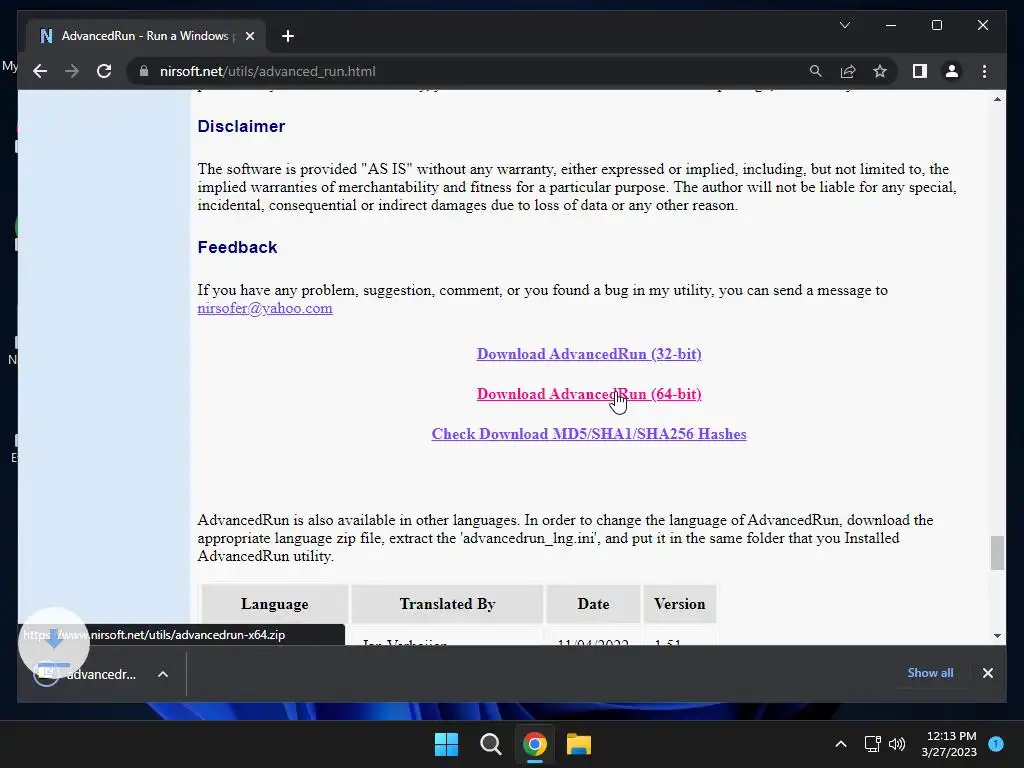Viewport: 1024px width, 768px height.
Task: Open Check Download MD5/SHA1/SHA256 Hashes link
Action: pos(589,434)
